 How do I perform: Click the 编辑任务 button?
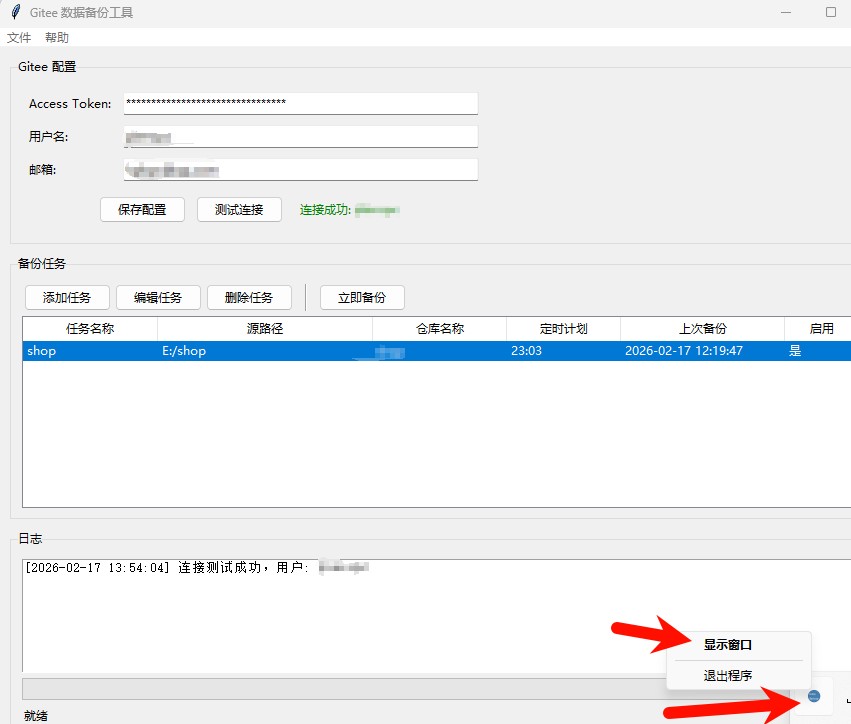pyautogui.click(x=158, y=297)
